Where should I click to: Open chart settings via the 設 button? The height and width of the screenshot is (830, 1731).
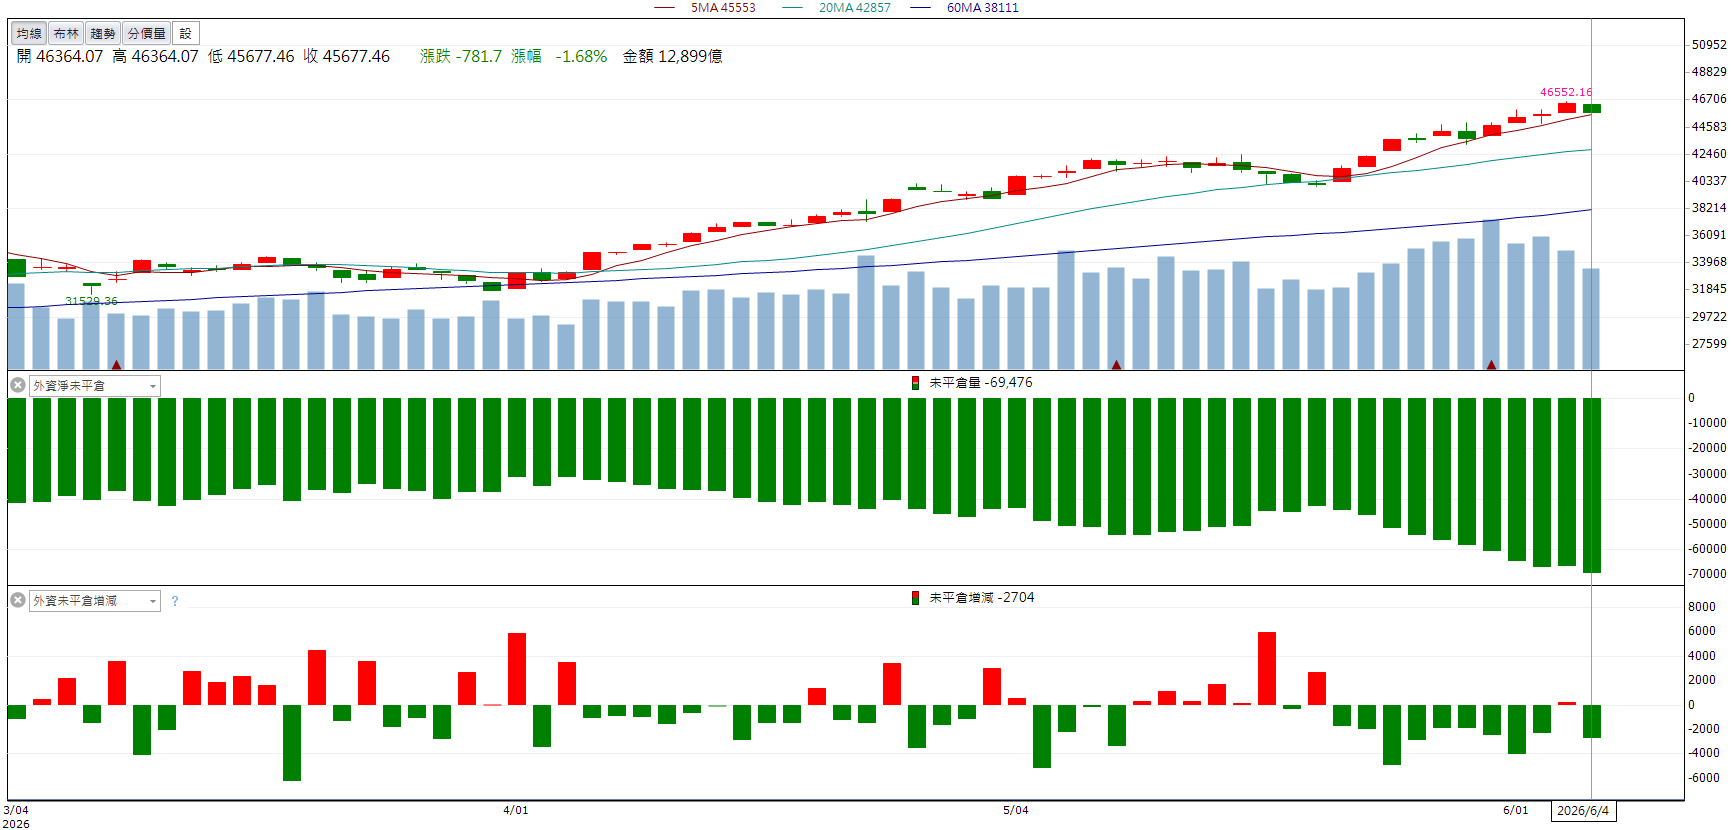(x=185, y=33)
